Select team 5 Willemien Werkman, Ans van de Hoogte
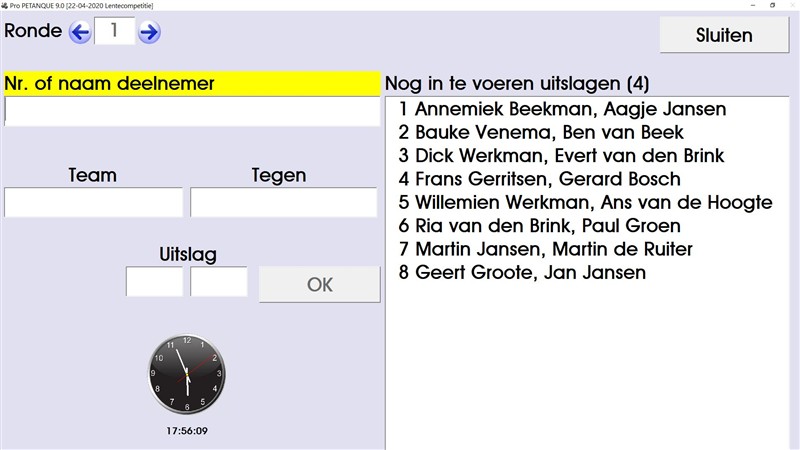This screenshot has height=450, width=800. pyautogui.click(x=585, y=203)
